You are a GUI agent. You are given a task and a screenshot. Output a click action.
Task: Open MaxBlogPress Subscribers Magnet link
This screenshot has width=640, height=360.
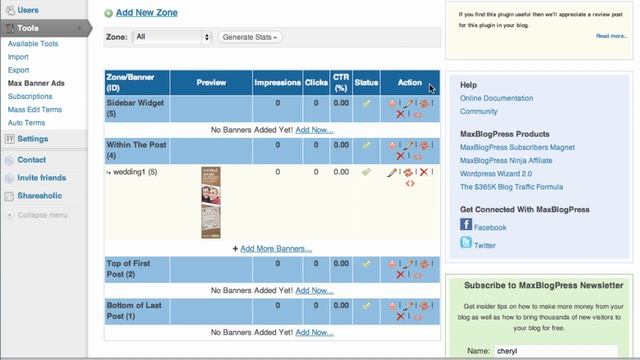(517, 147)
